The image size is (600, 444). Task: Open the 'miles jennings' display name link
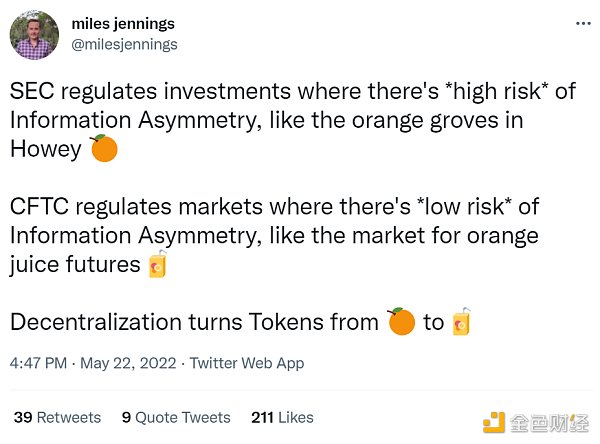coord(123,24)
